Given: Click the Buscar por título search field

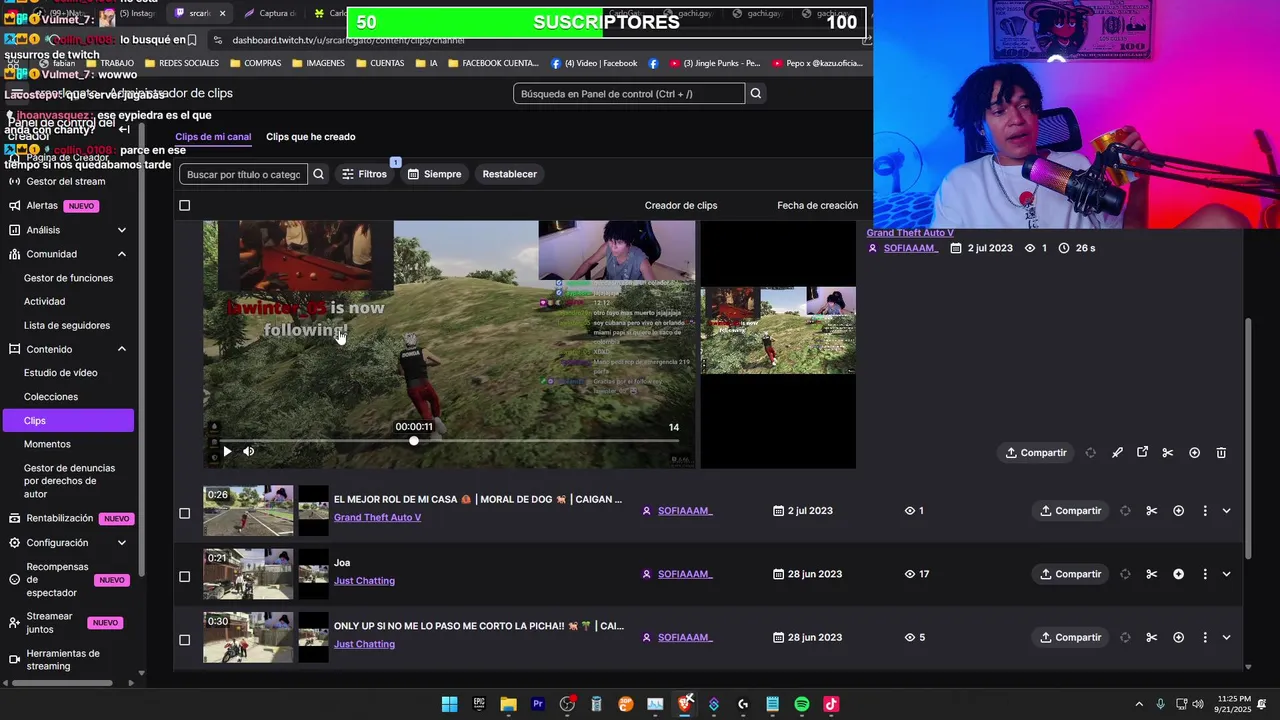Looking at the screenshot, I should pyautogui.click(x=243, y=174).
